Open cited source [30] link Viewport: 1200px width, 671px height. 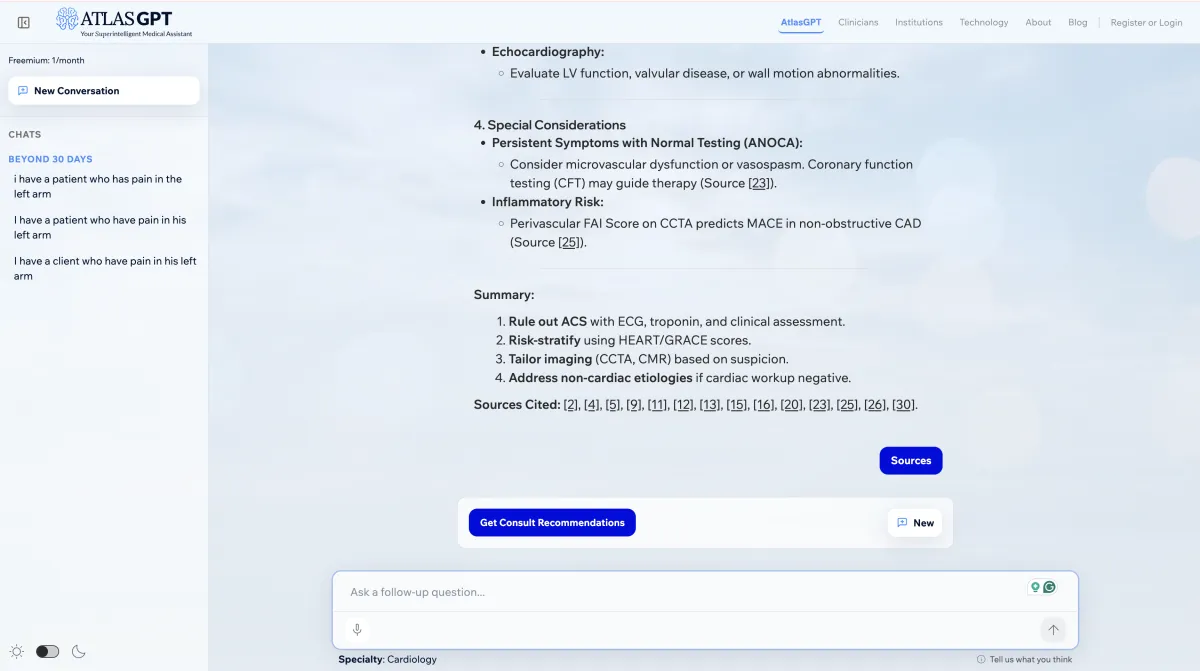(x=903, y=405)
